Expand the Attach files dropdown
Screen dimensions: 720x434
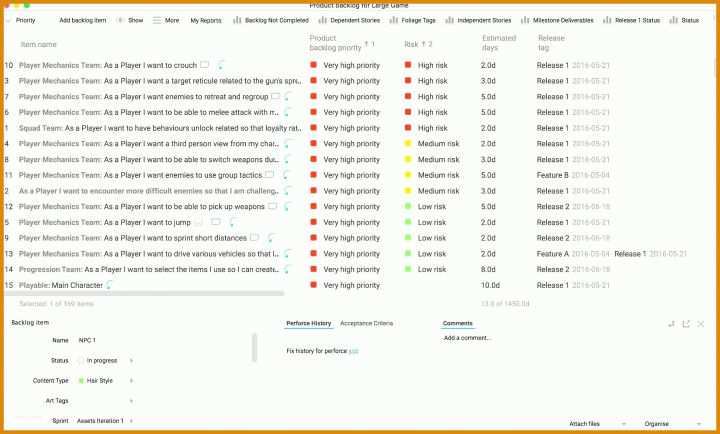(x=624, y=423)
